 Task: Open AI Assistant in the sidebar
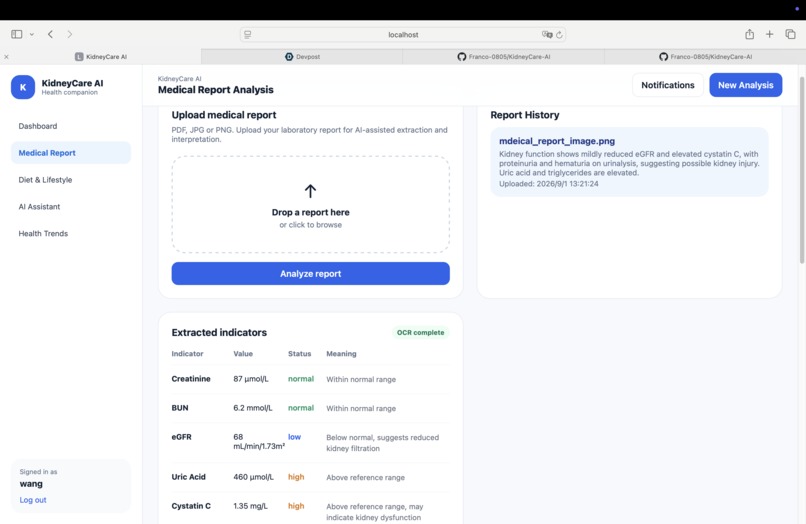coord(71,206)
